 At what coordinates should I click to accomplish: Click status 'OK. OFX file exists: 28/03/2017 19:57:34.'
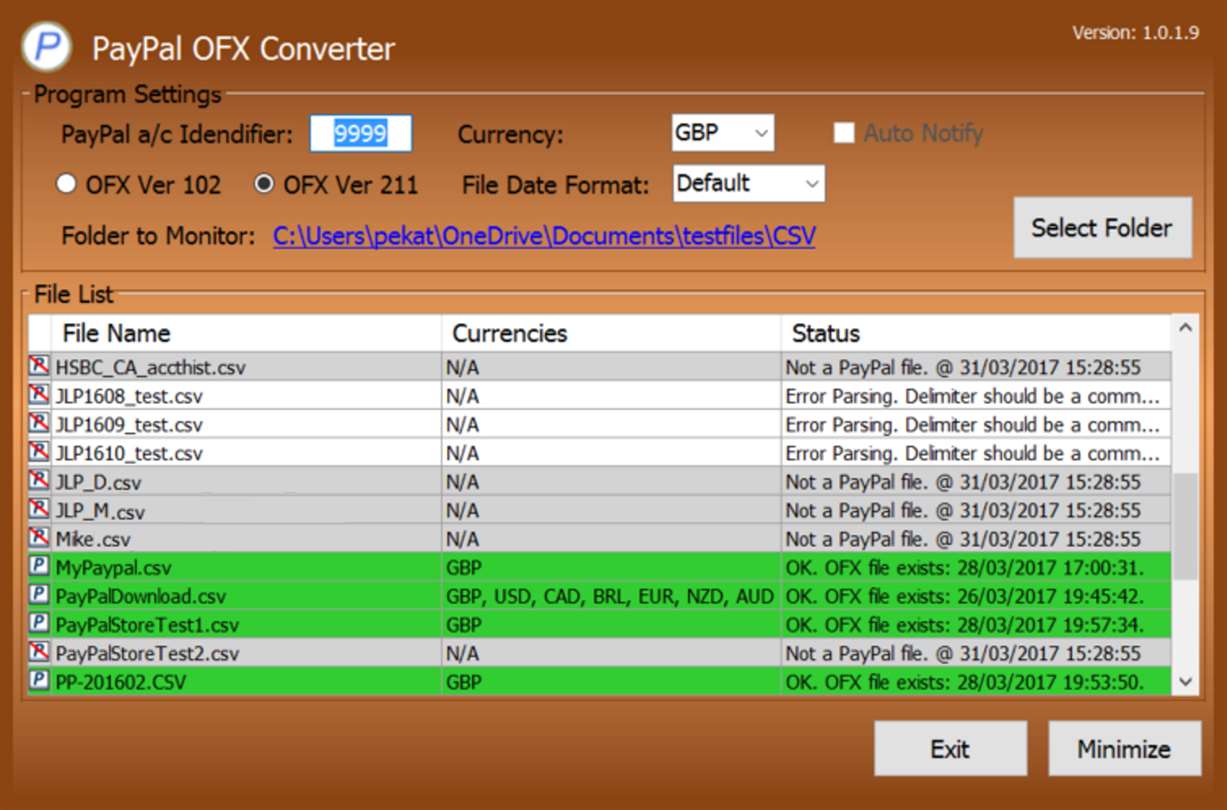coord(964,625)
